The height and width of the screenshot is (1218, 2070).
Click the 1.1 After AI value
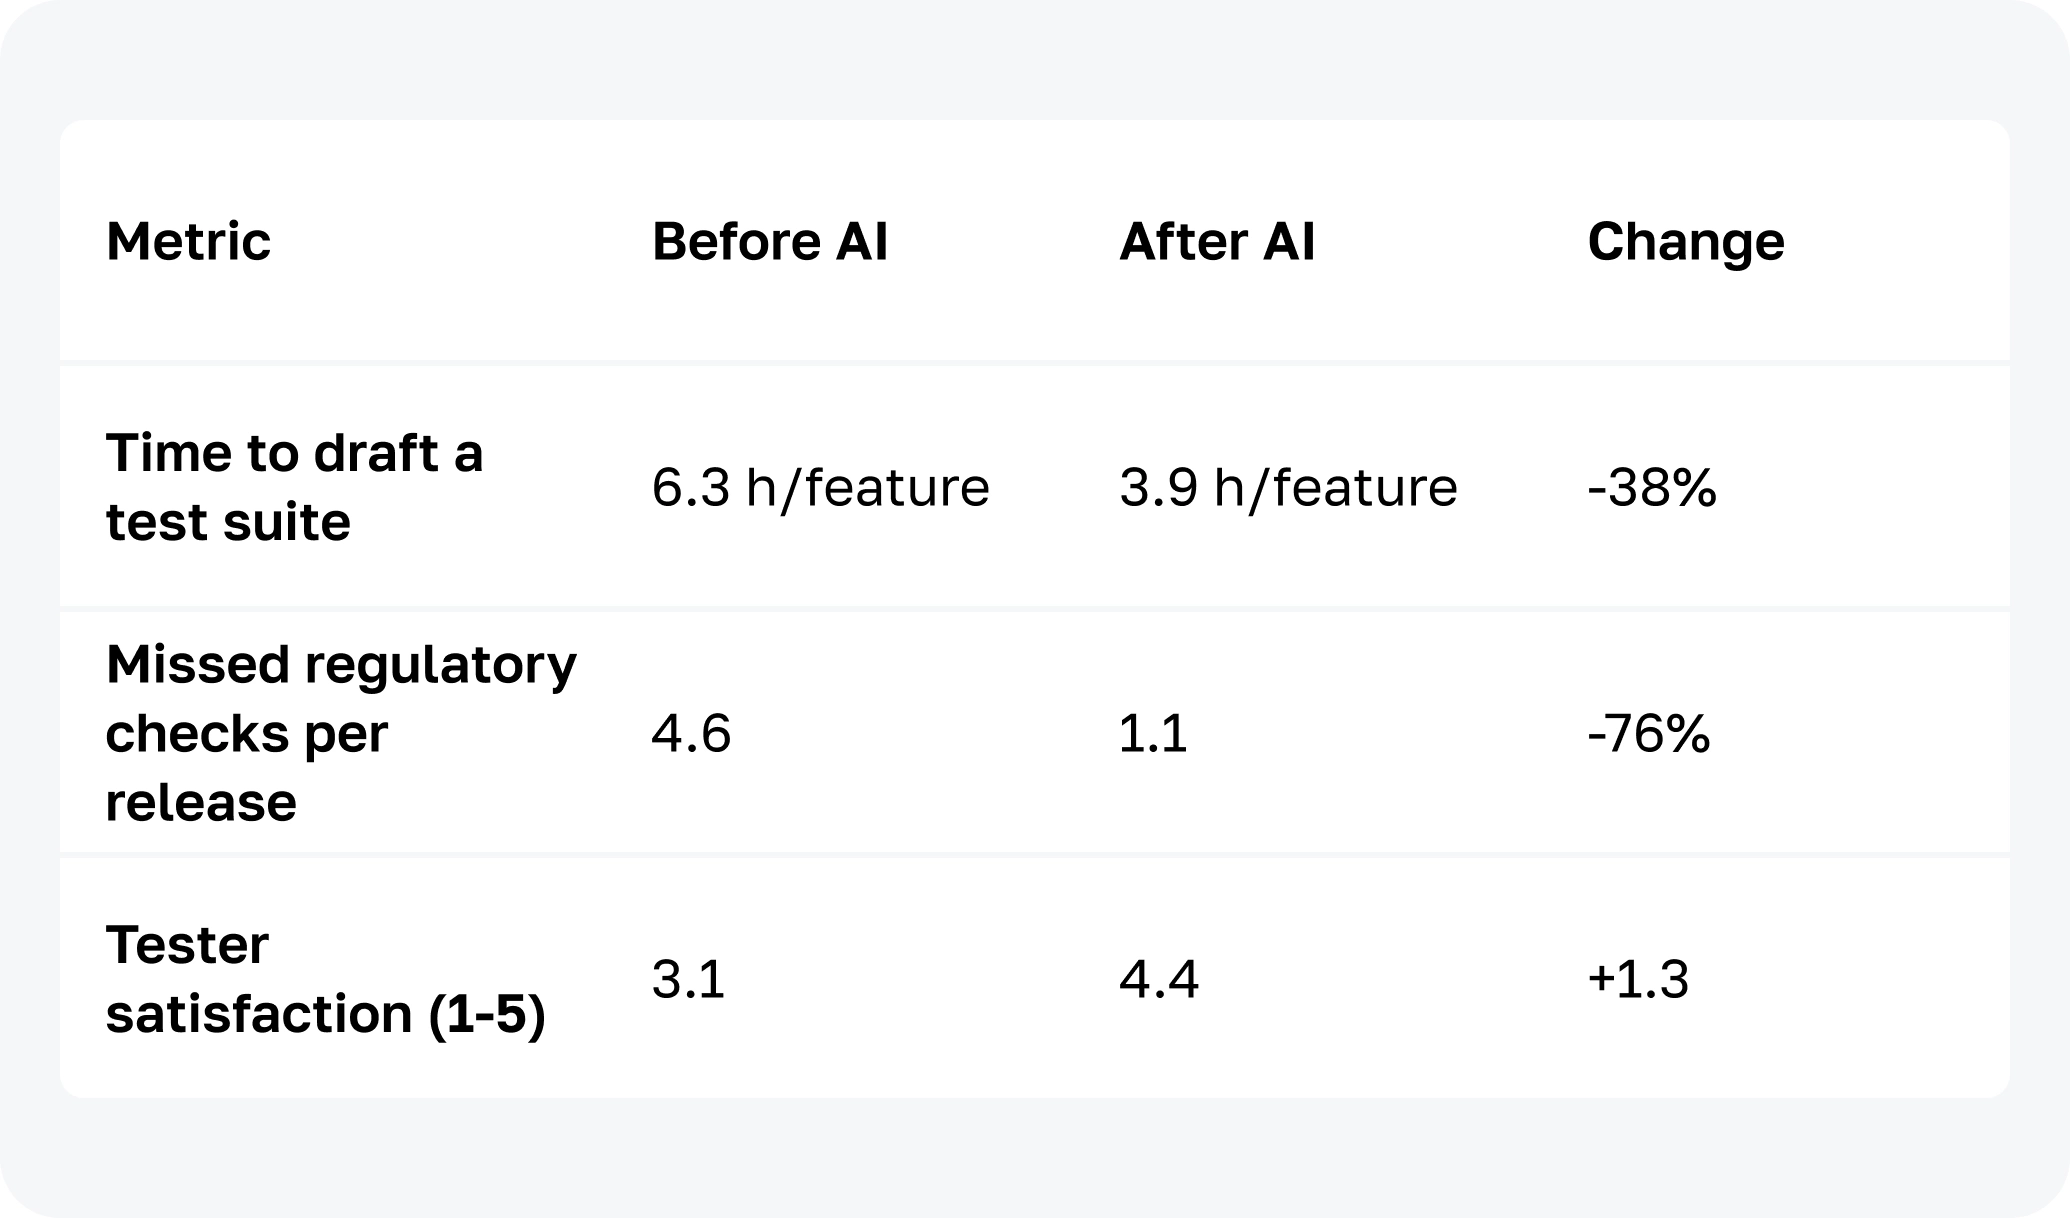[1153, 733]
